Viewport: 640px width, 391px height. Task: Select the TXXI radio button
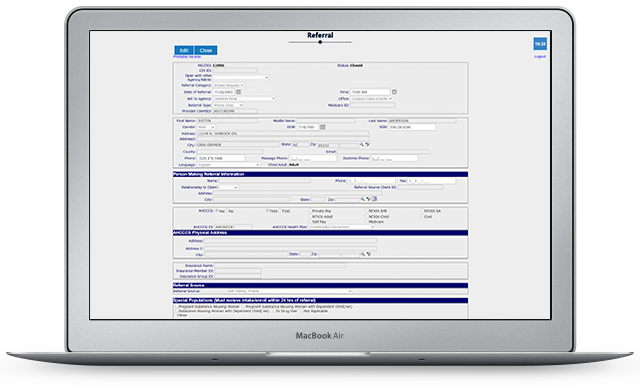point(280,211)
